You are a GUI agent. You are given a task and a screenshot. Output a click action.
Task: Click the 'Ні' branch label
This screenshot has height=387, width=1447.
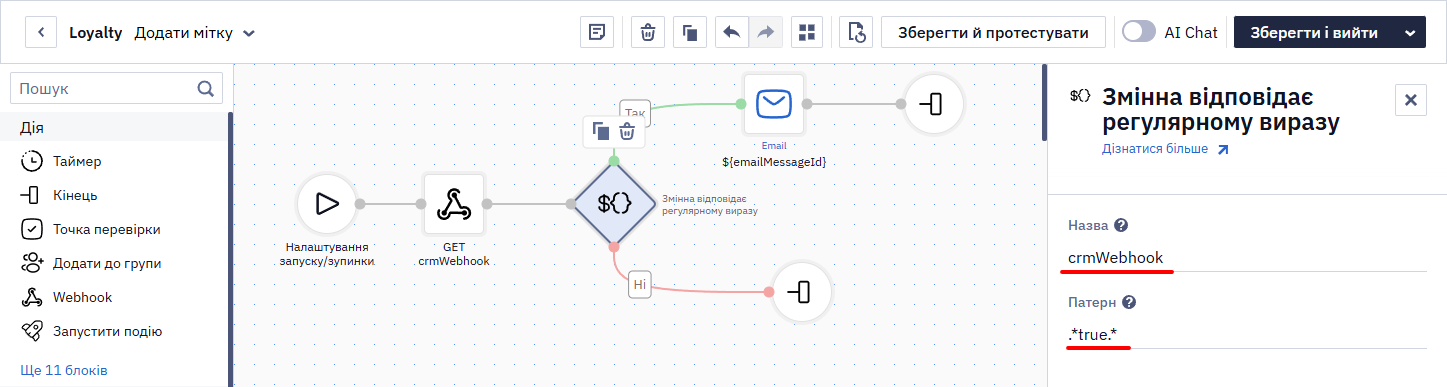(x=641, y=285)
